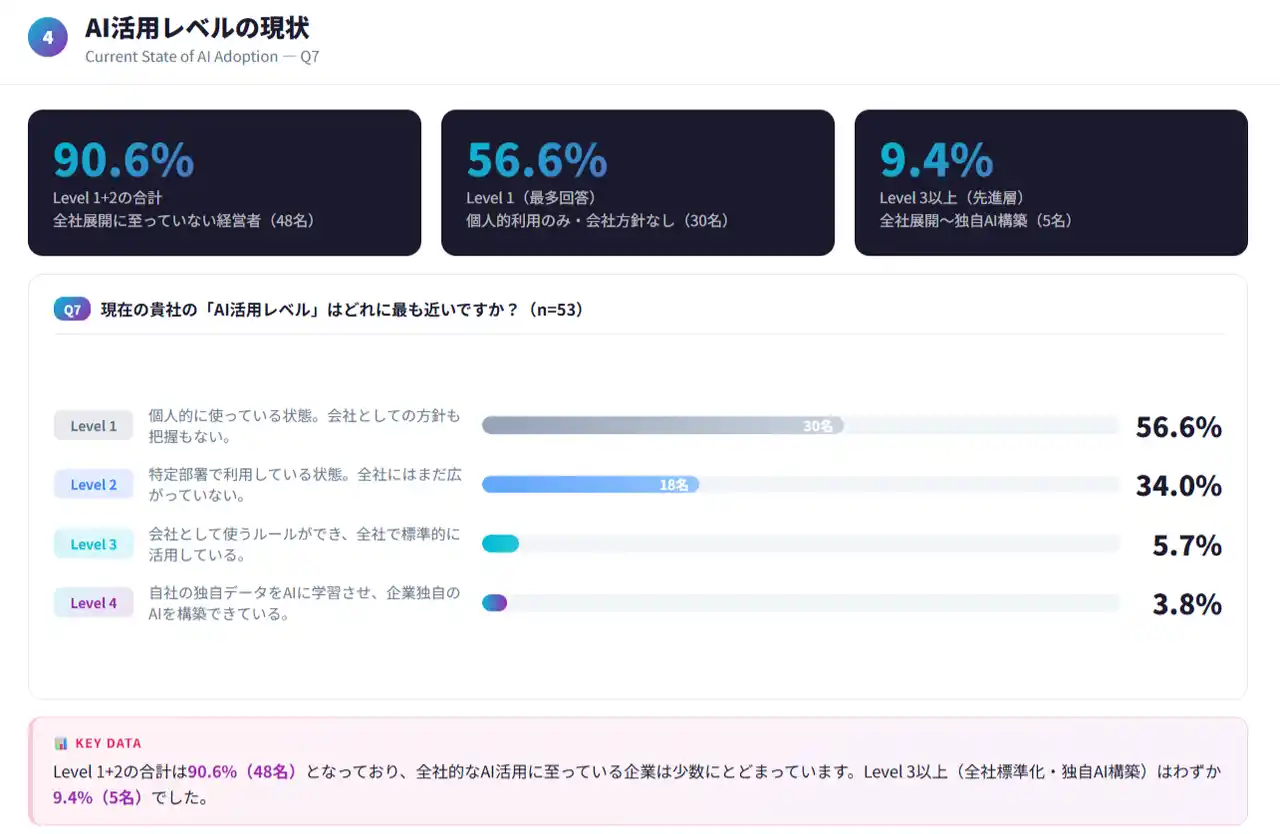This screenshot has height=834, width=1280.
Task: Click the purple Level 4 bar
Action: pos(495,603)
